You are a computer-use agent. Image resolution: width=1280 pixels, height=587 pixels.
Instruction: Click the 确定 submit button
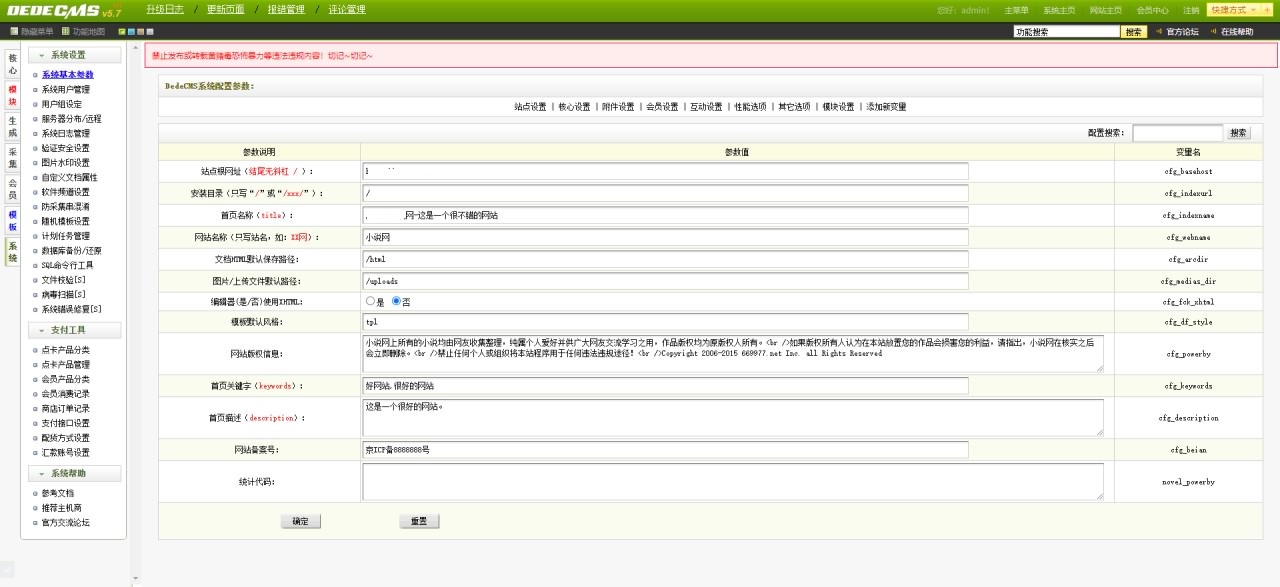(301, 521)
